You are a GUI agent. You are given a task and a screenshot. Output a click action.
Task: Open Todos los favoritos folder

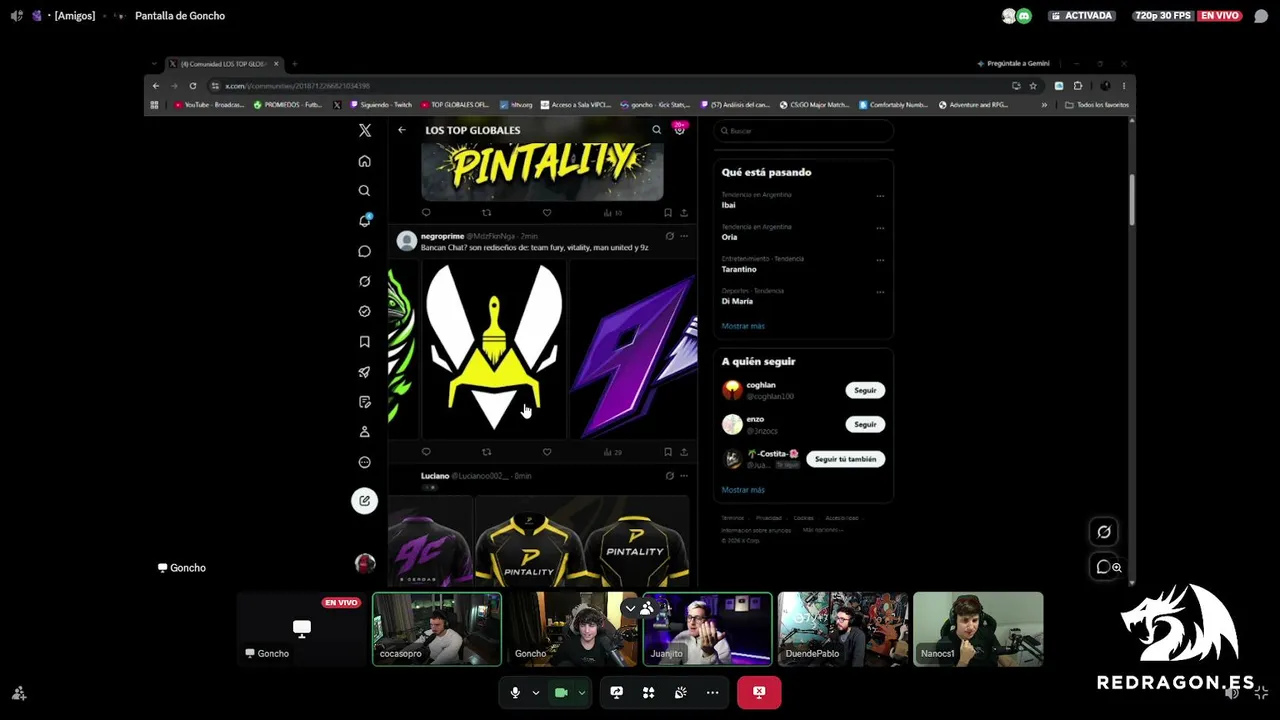(x=1097, y=105)
